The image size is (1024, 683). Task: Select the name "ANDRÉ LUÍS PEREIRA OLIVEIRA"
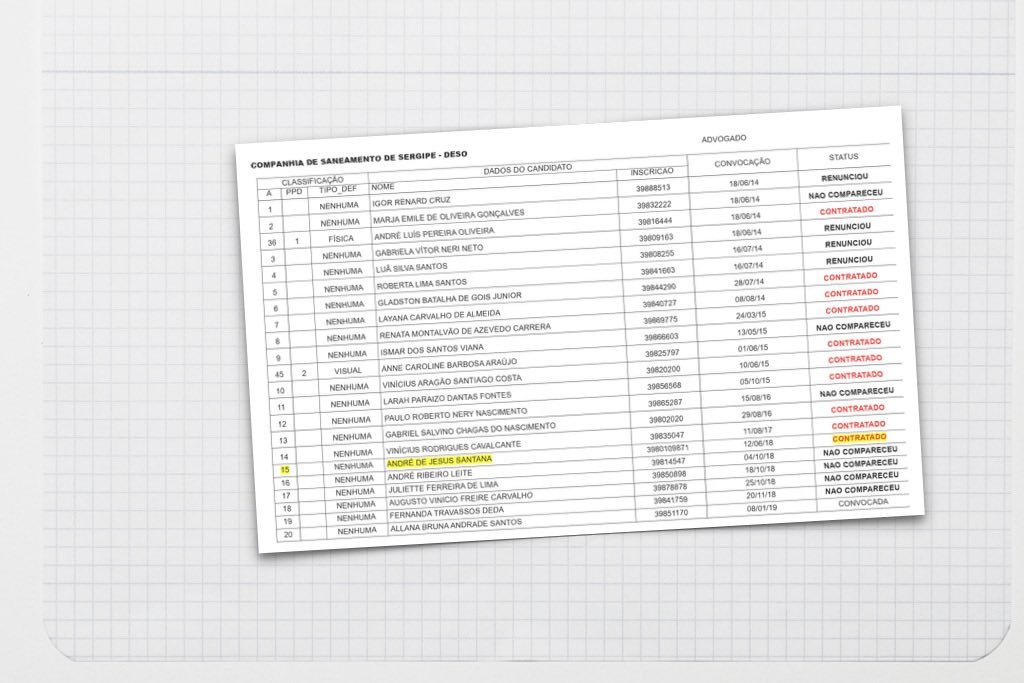(434, 233)
